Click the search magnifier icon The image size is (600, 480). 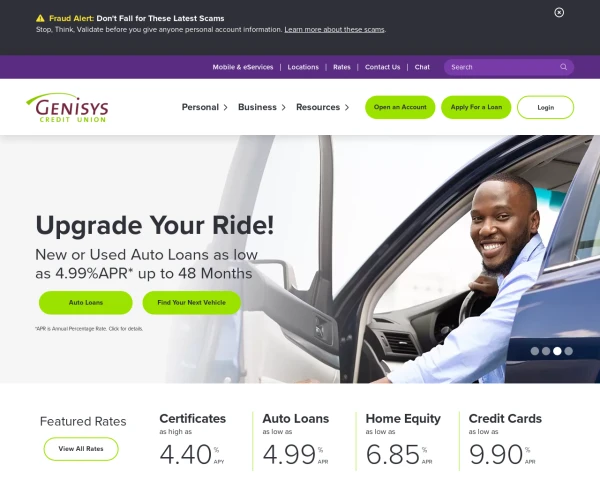(563, 67)
